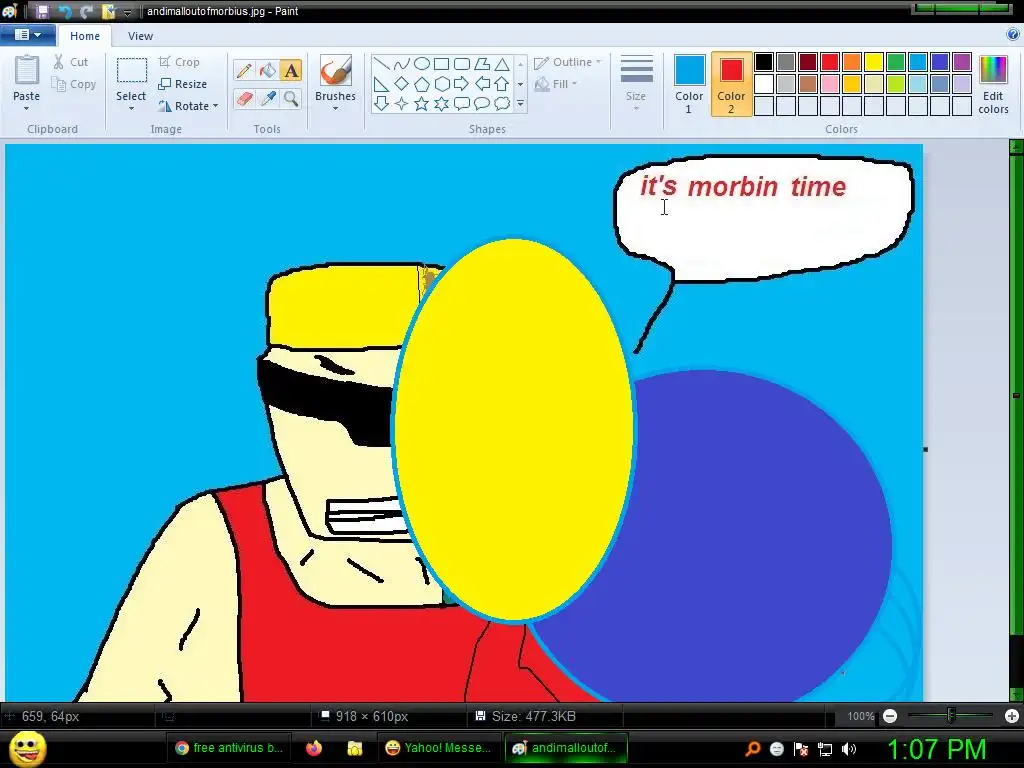Choose the Brushes tool icon
1024x768 pixels.
click(x=336, y=70)
